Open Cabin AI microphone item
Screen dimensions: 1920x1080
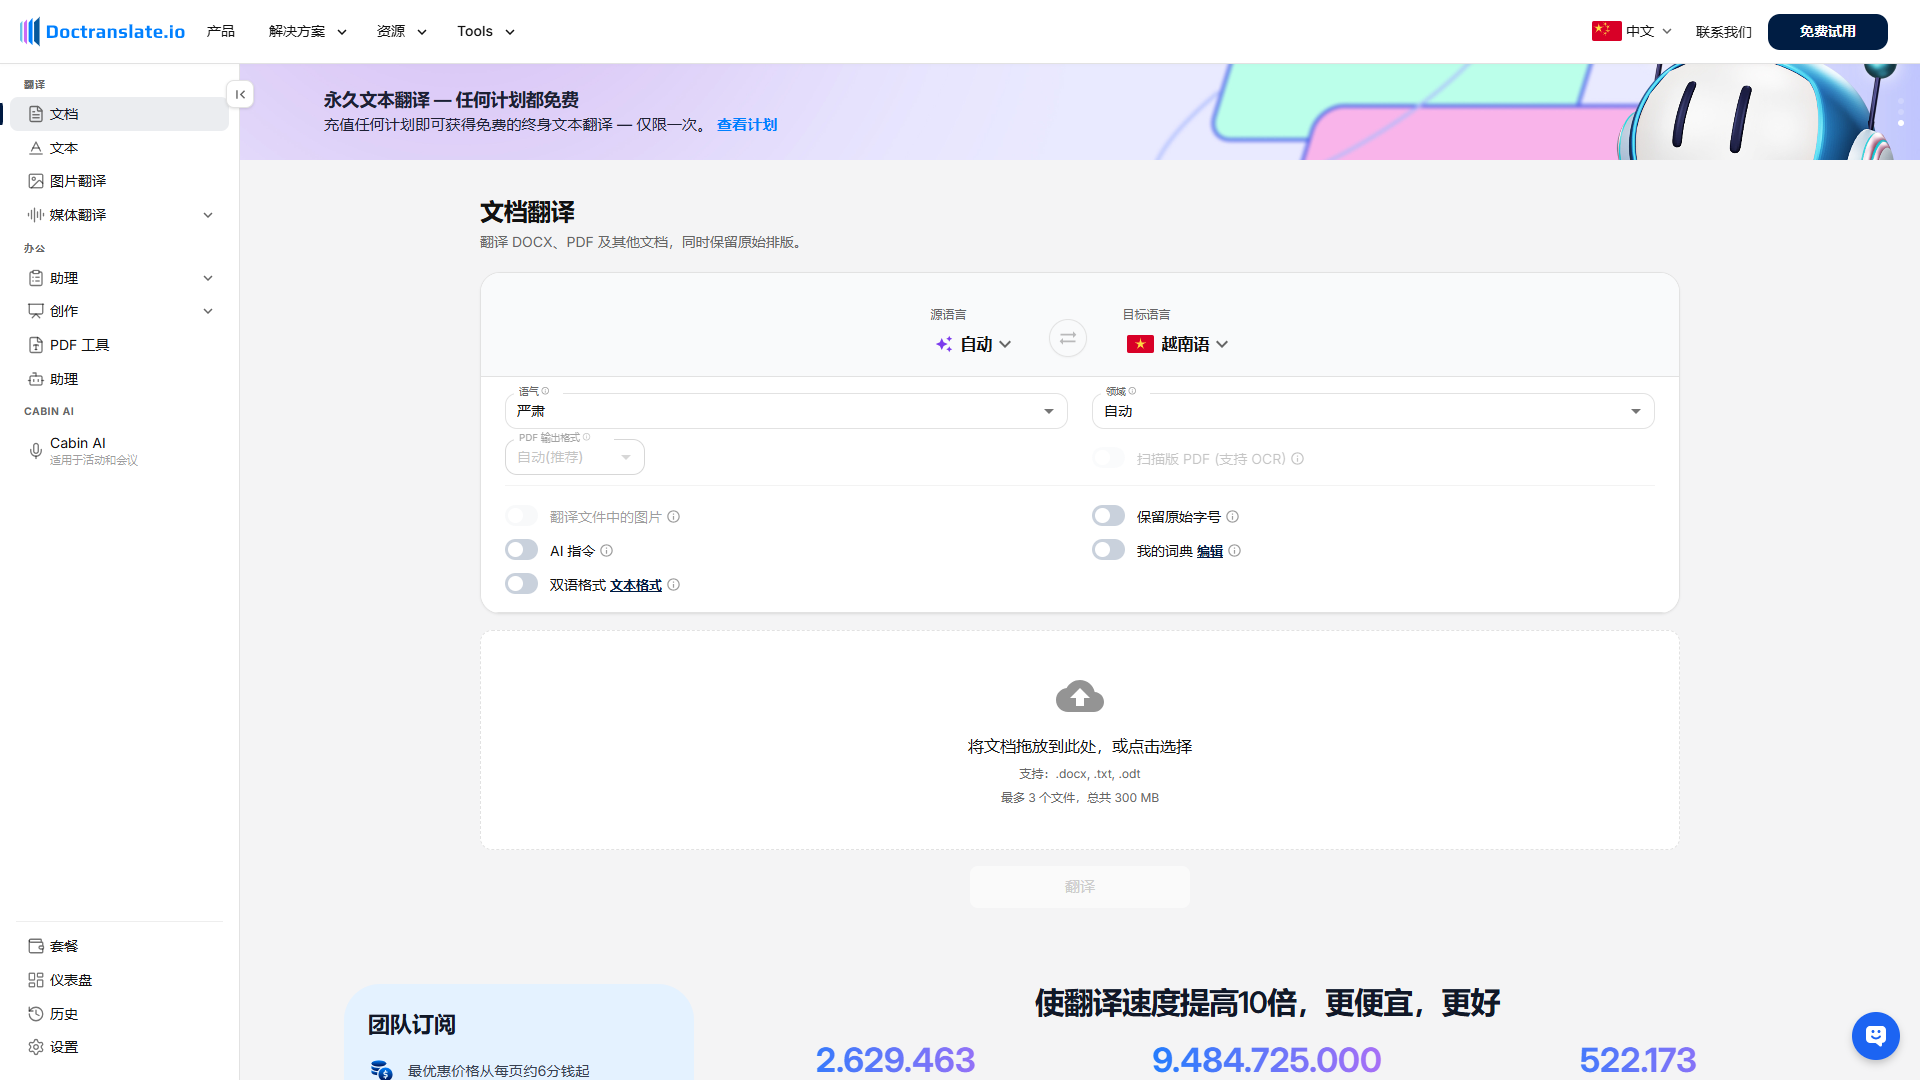tap(120, 451)
